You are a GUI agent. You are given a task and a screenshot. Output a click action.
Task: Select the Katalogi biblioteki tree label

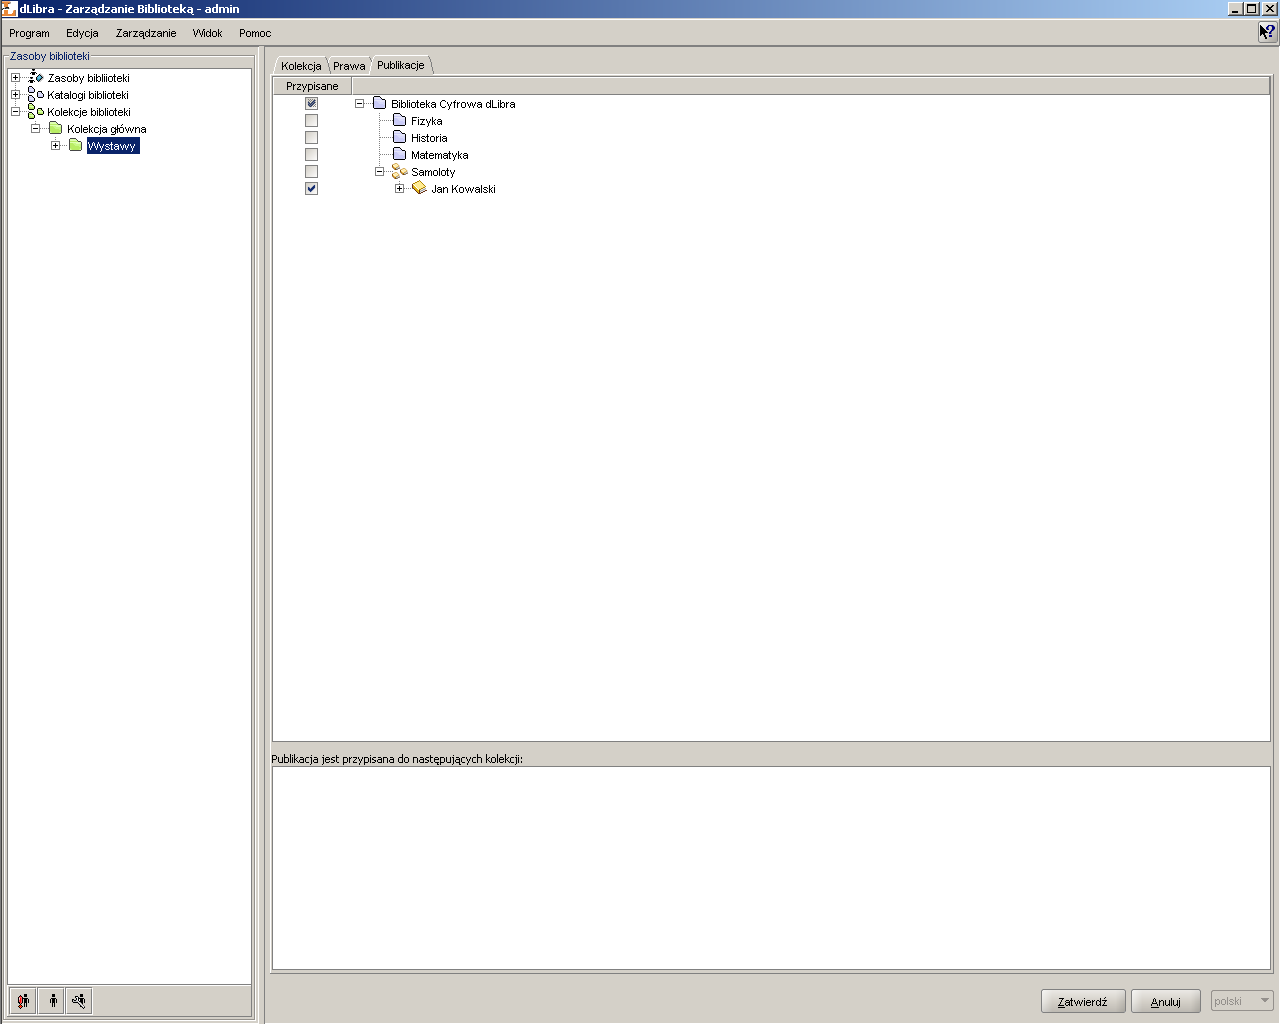click(88, 95)
